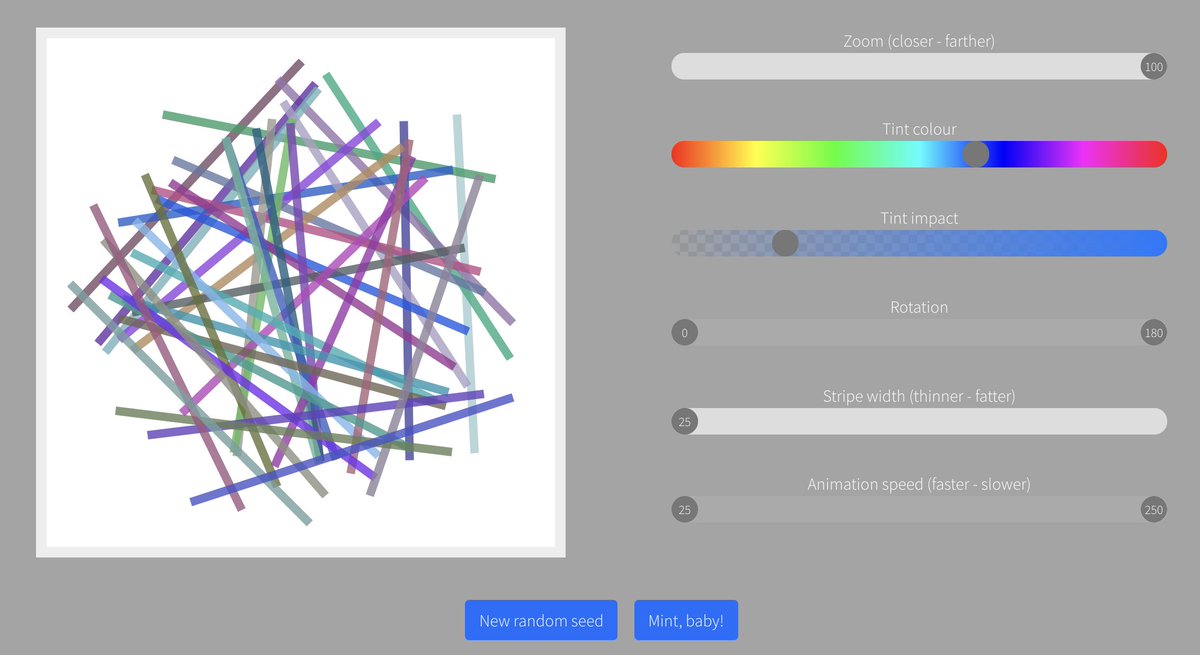Click the Animation speed handle showing 25
Screen dimensions: 1200x655
(685, 510)
